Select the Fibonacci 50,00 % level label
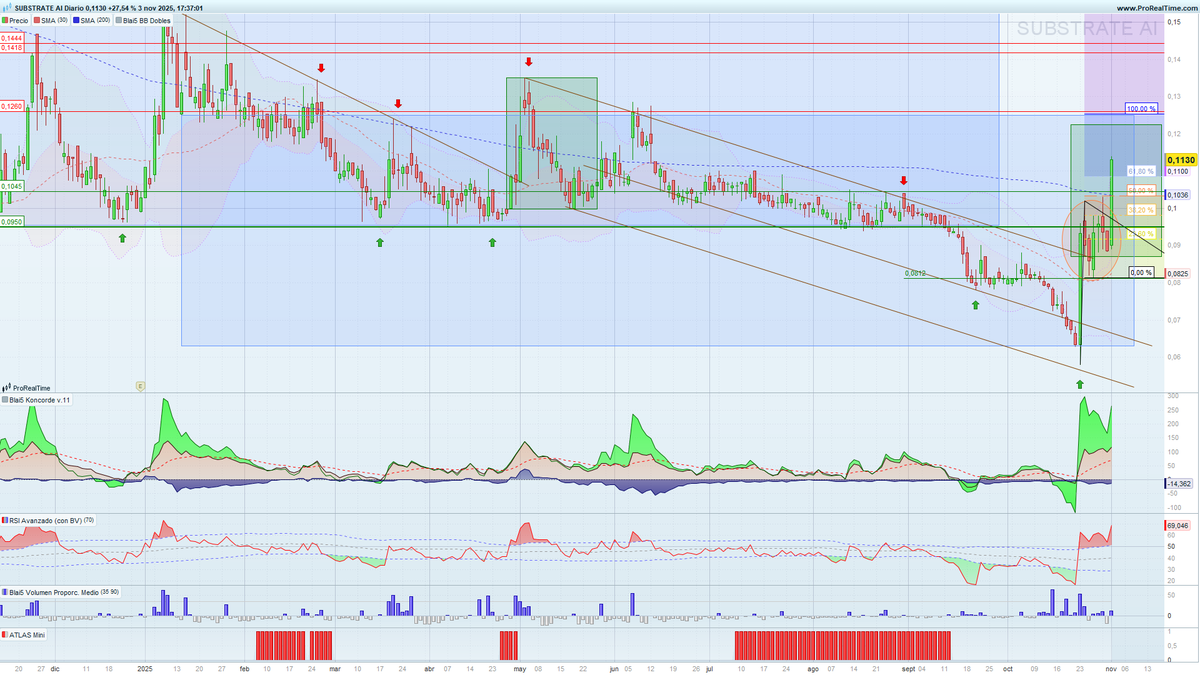The image size is (1200, 675). click(x=1142, y=189)
